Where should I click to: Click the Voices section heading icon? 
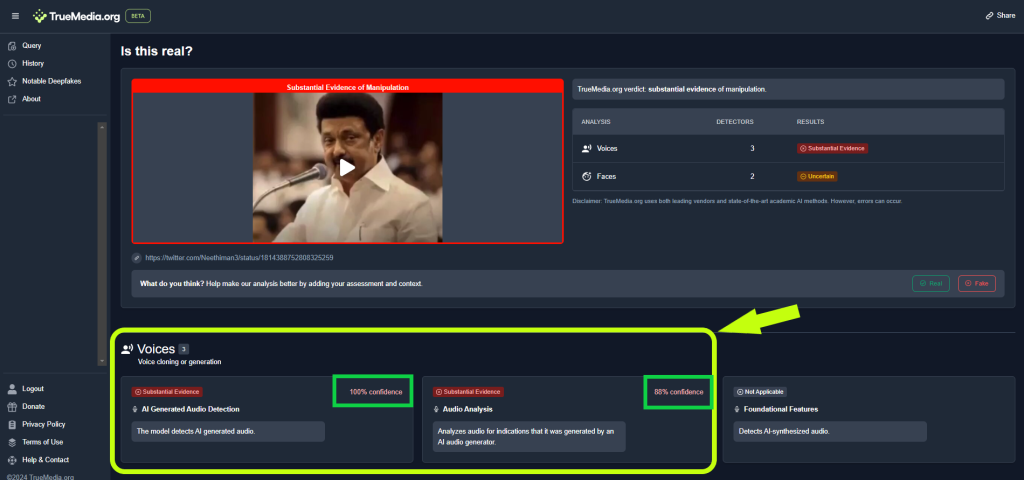click(x=127, y=349)
